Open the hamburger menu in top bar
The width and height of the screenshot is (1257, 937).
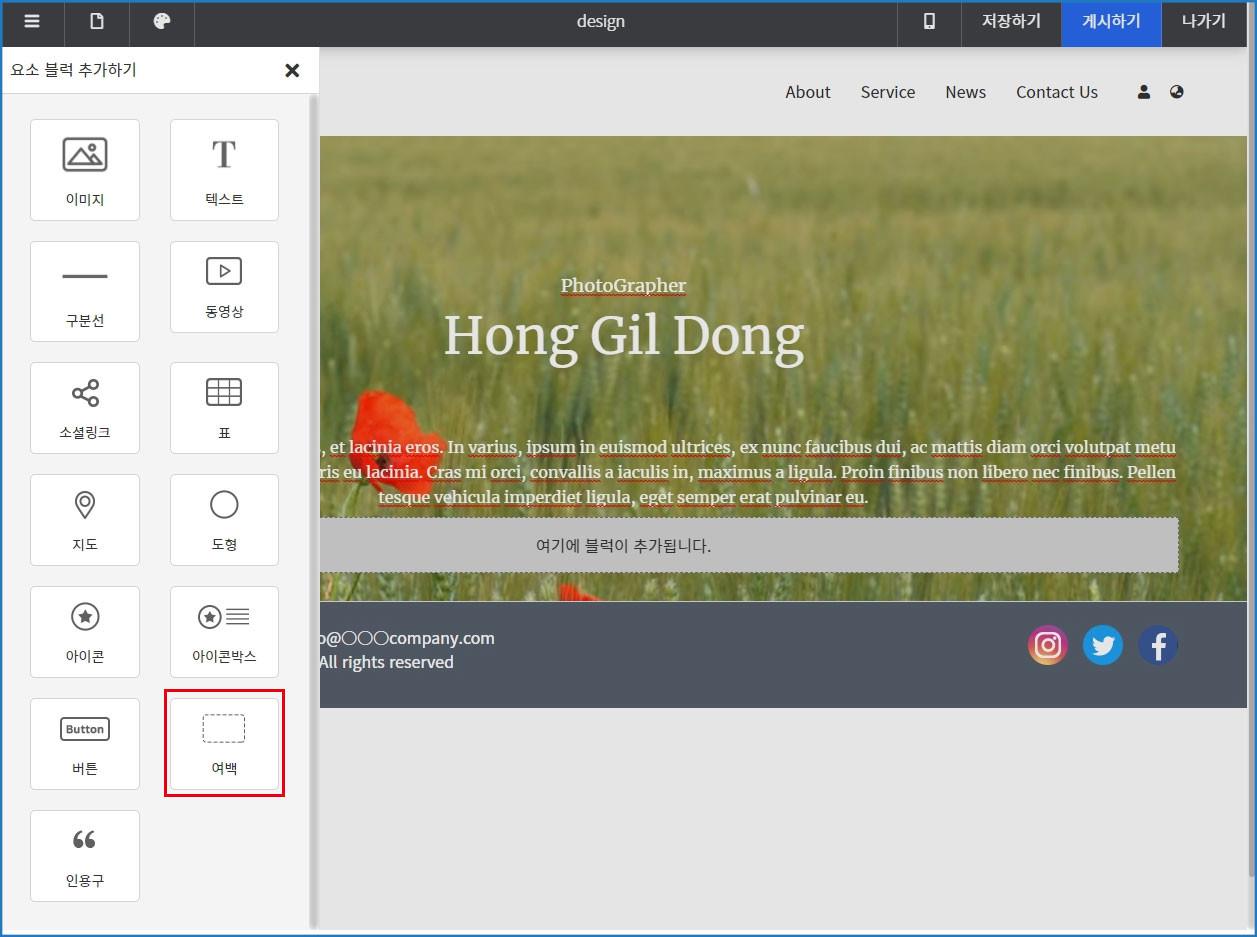(32, 22)
